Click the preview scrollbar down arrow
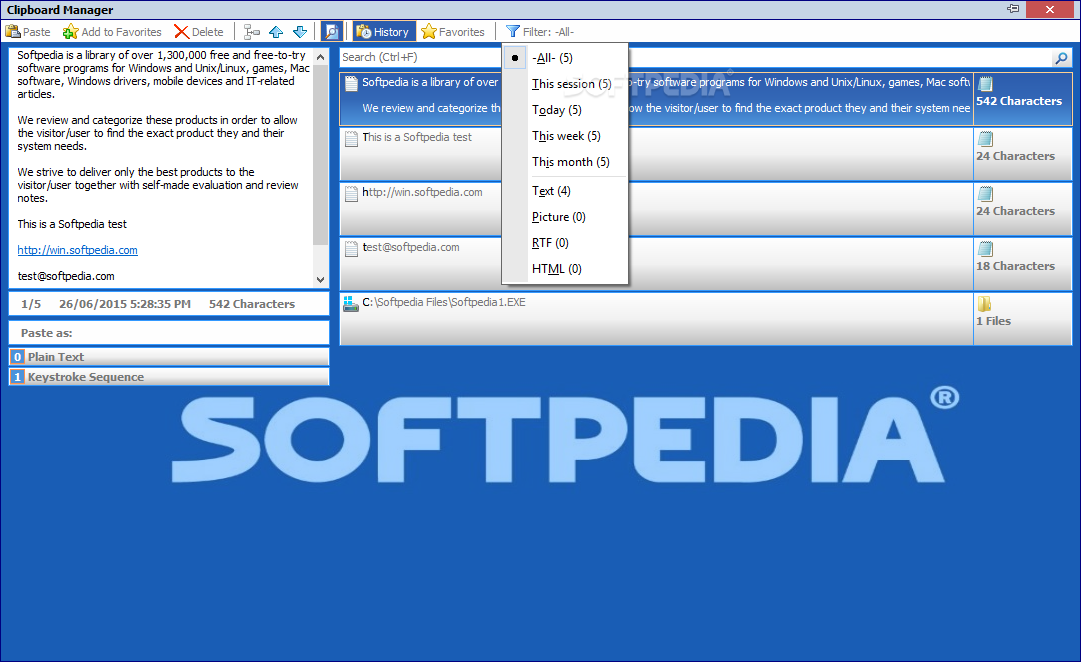The height and width of the screenshot is (662, 1081). click(x=321, y=279)
